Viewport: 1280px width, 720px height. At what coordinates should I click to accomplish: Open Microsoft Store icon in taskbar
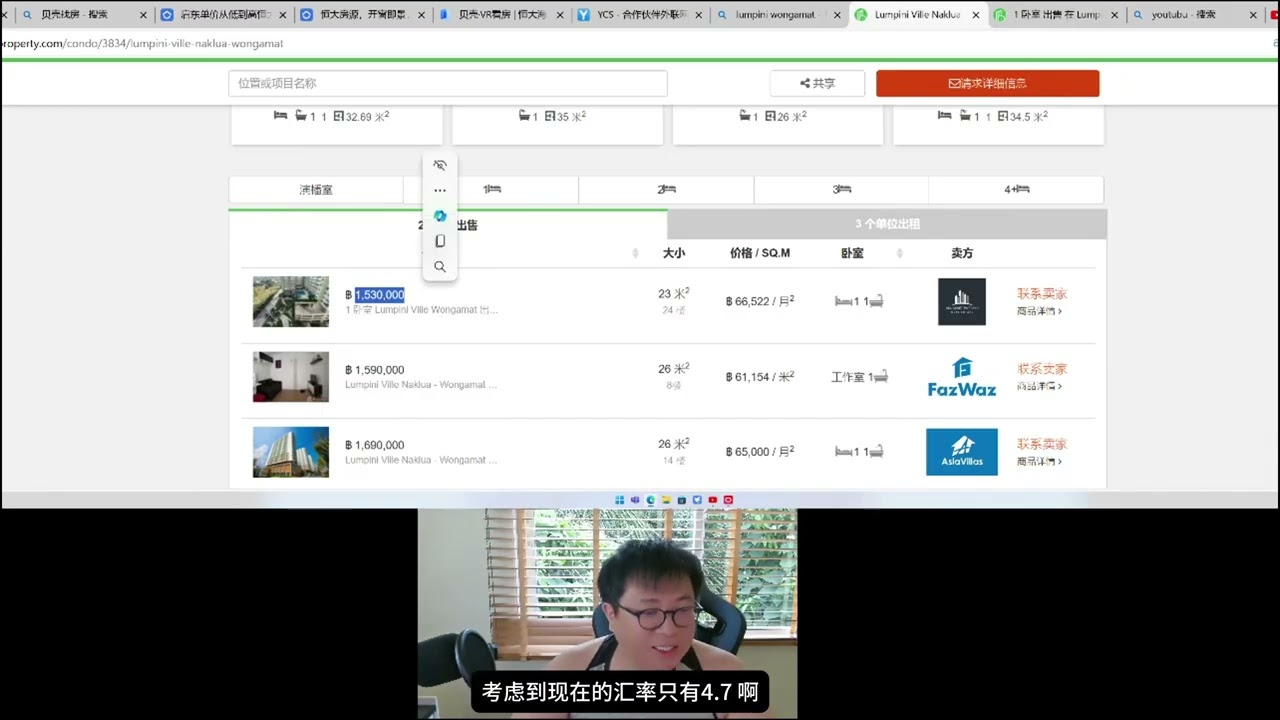(x=682, y=500)
